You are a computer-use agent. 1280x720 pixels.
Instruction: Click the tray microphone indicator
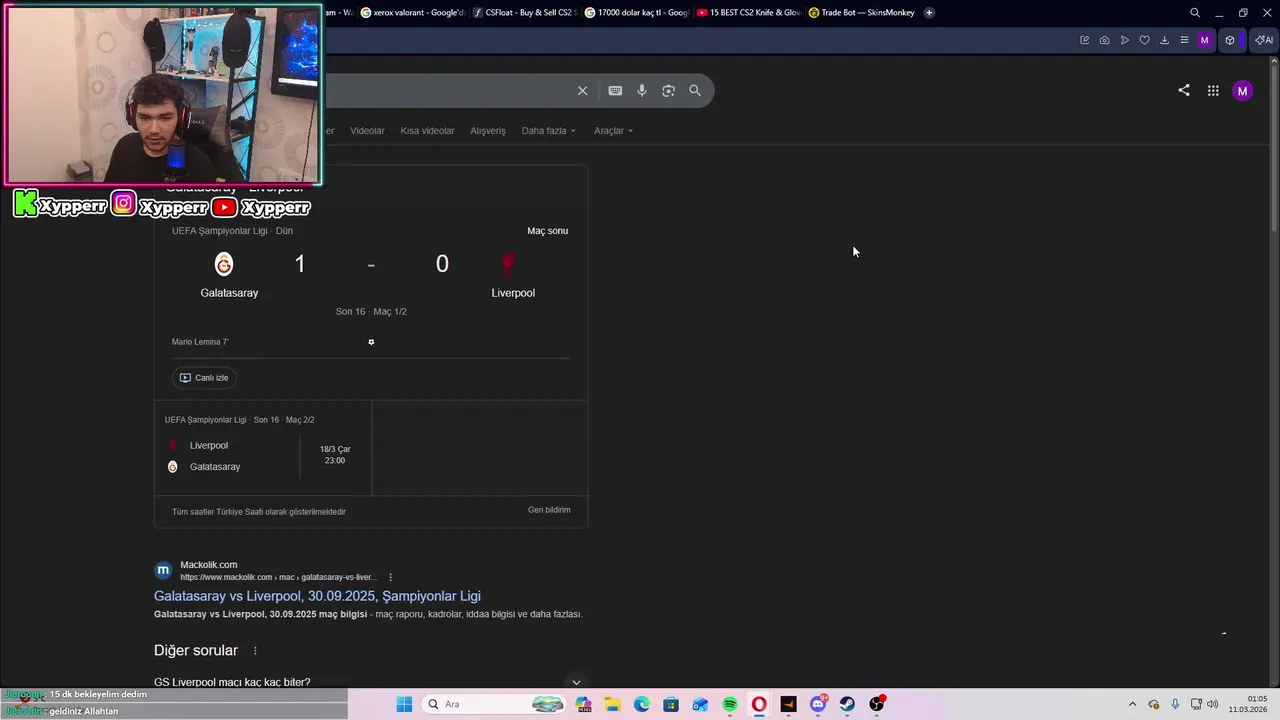1175,704
